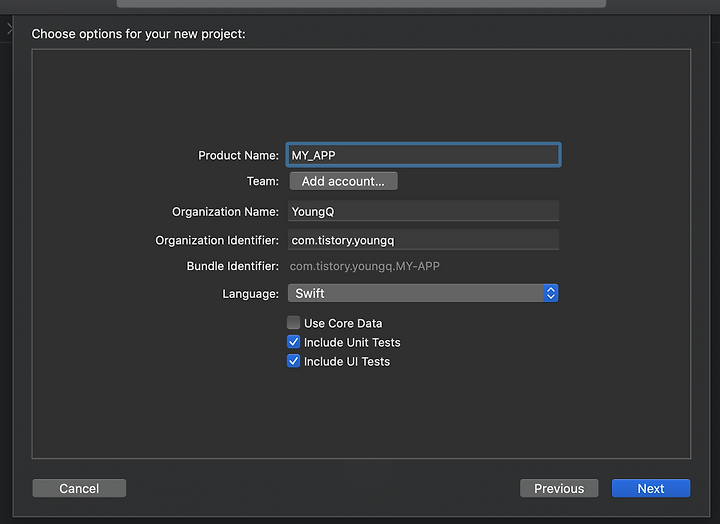Click the Use Core Data label text
The height and width of the screenshot is (524, 720).
point(343,323)
